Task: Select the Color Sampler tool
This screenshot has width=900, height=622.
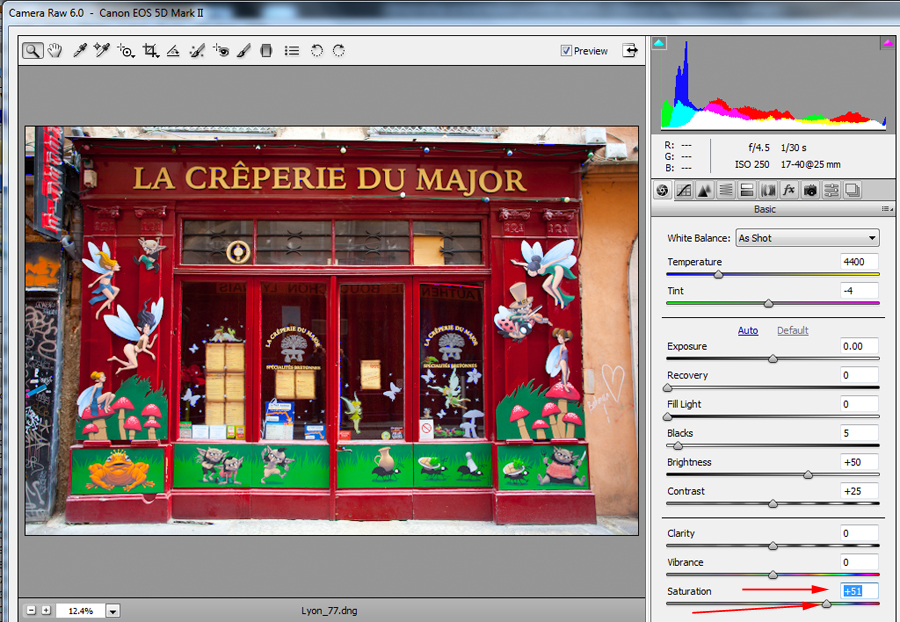Action: point(102,50)
